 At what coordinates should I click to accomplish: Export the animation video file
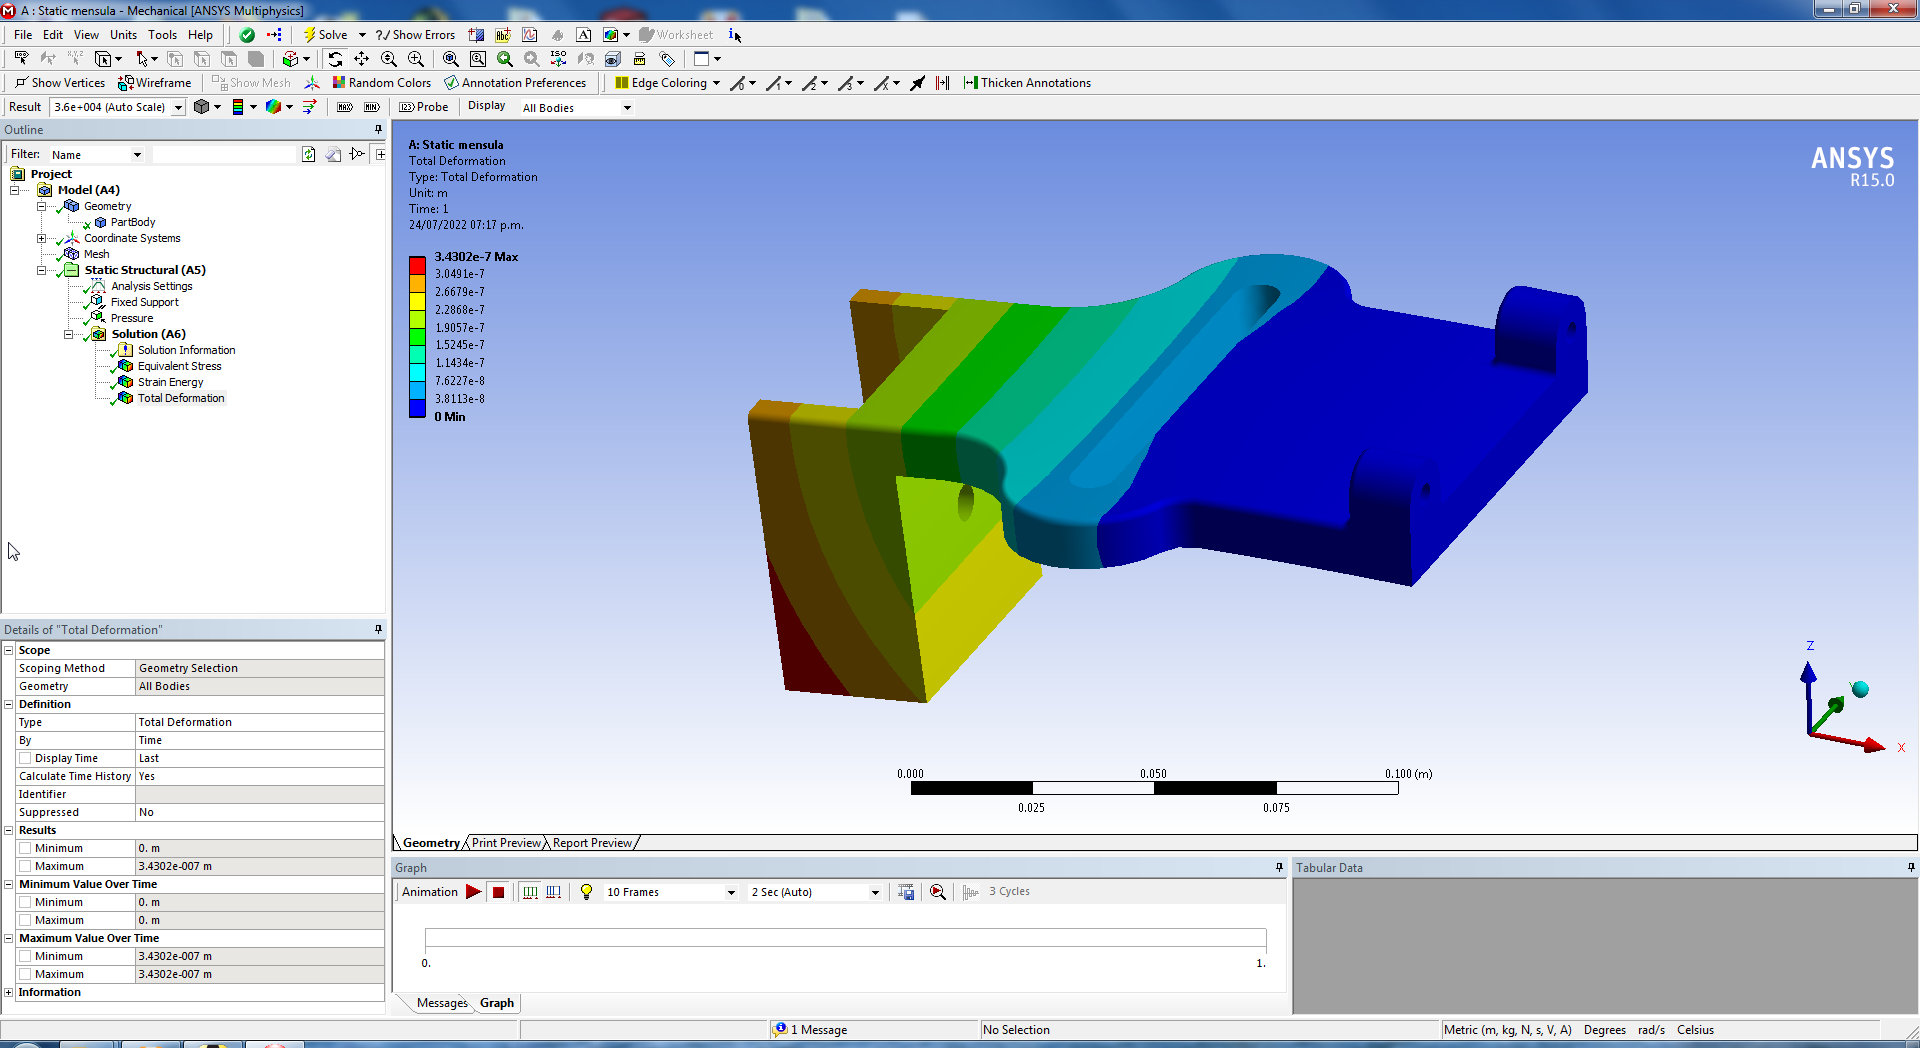[906, 892]
